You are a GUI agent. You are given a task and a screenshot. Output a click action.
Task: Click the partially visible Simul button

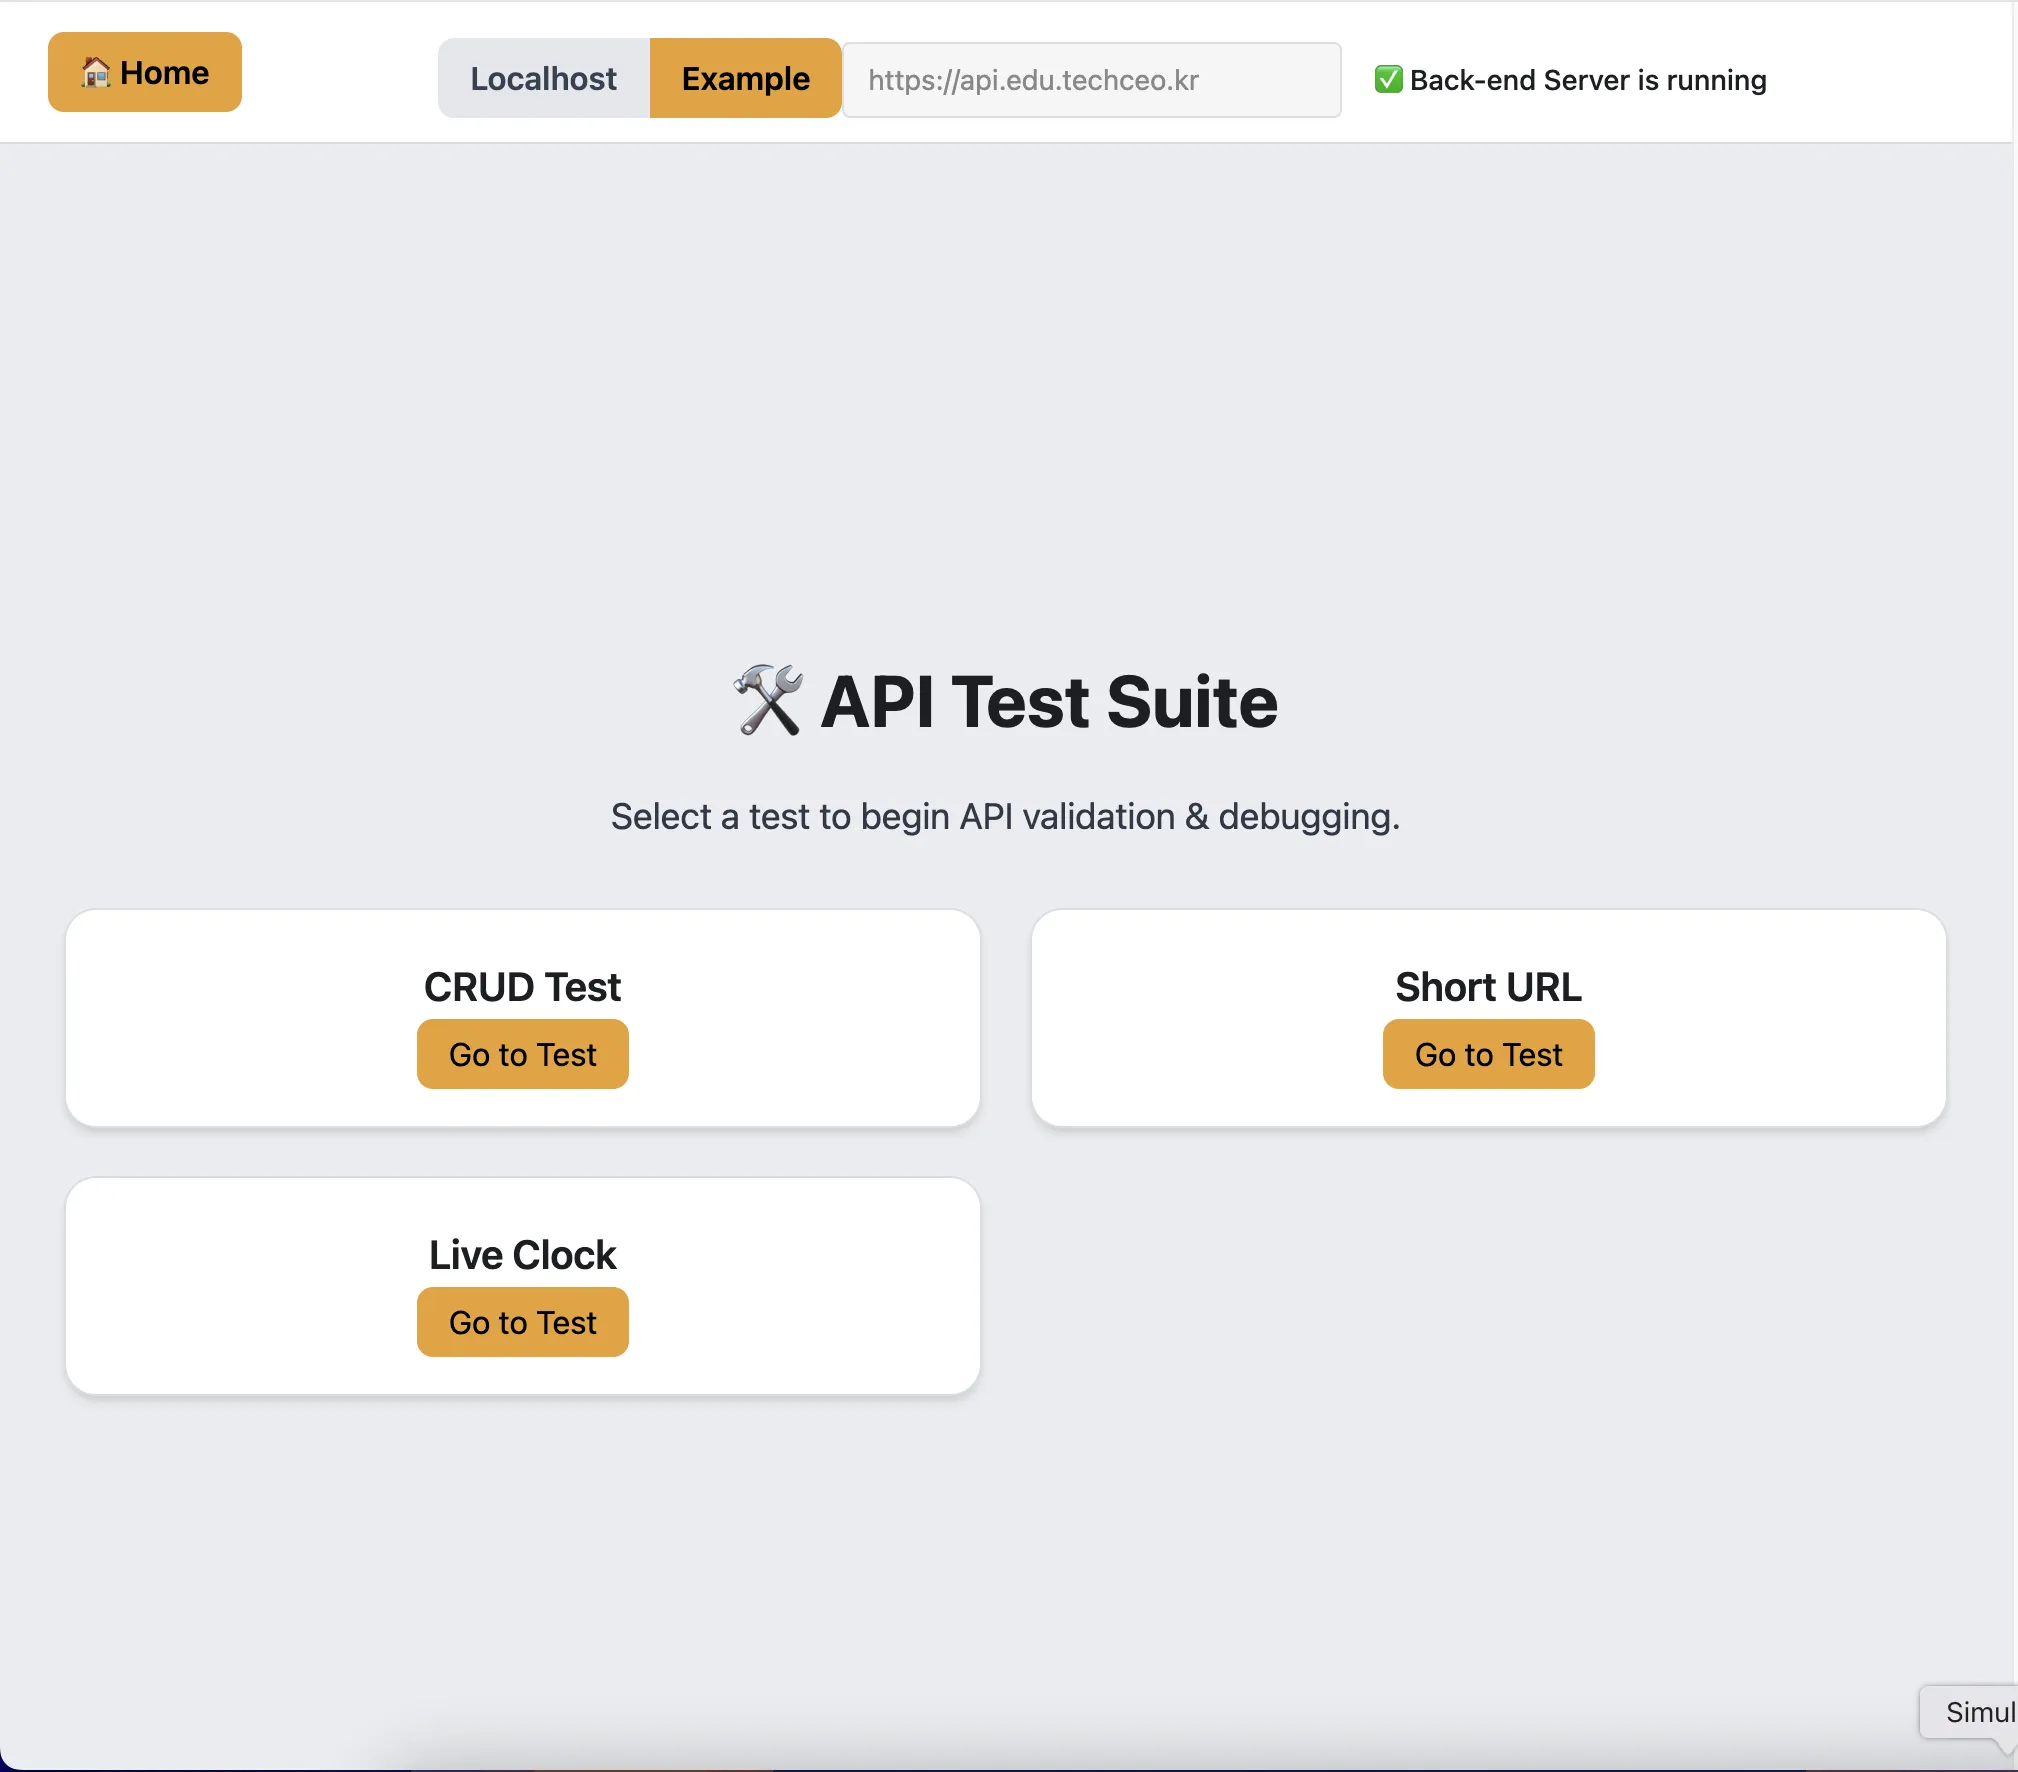(1974, 1712)
